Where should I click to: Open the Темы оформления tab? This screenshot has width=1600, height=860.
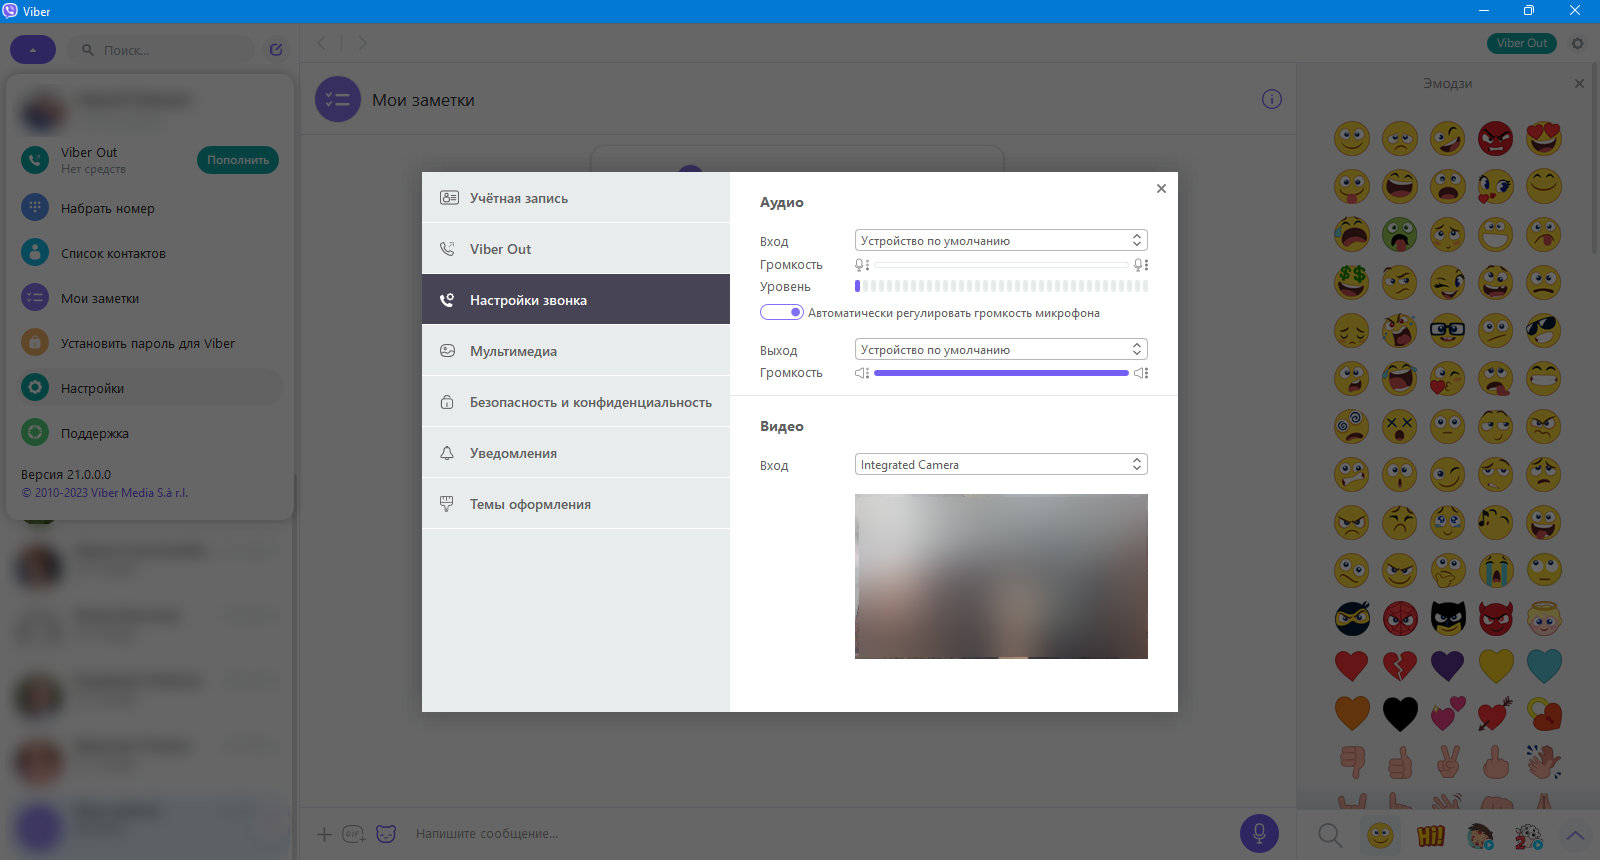tap(576, 504)
